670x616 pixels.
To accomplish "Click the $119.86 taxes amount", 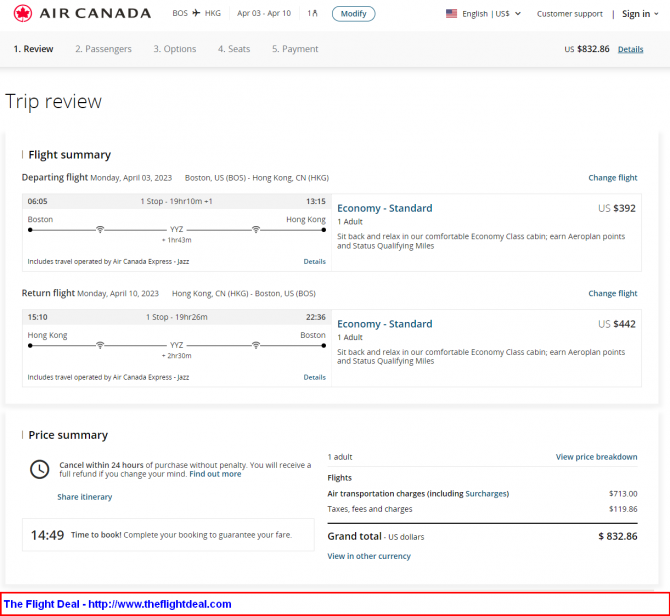I will click(623, 509).
